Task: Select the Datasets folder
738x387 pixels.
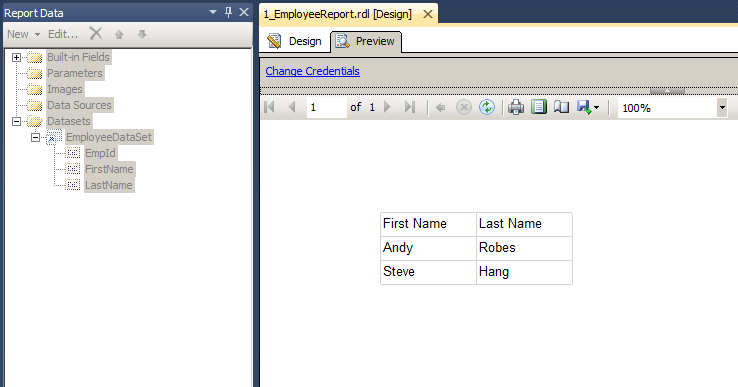Action: click(x=69, y=121)
